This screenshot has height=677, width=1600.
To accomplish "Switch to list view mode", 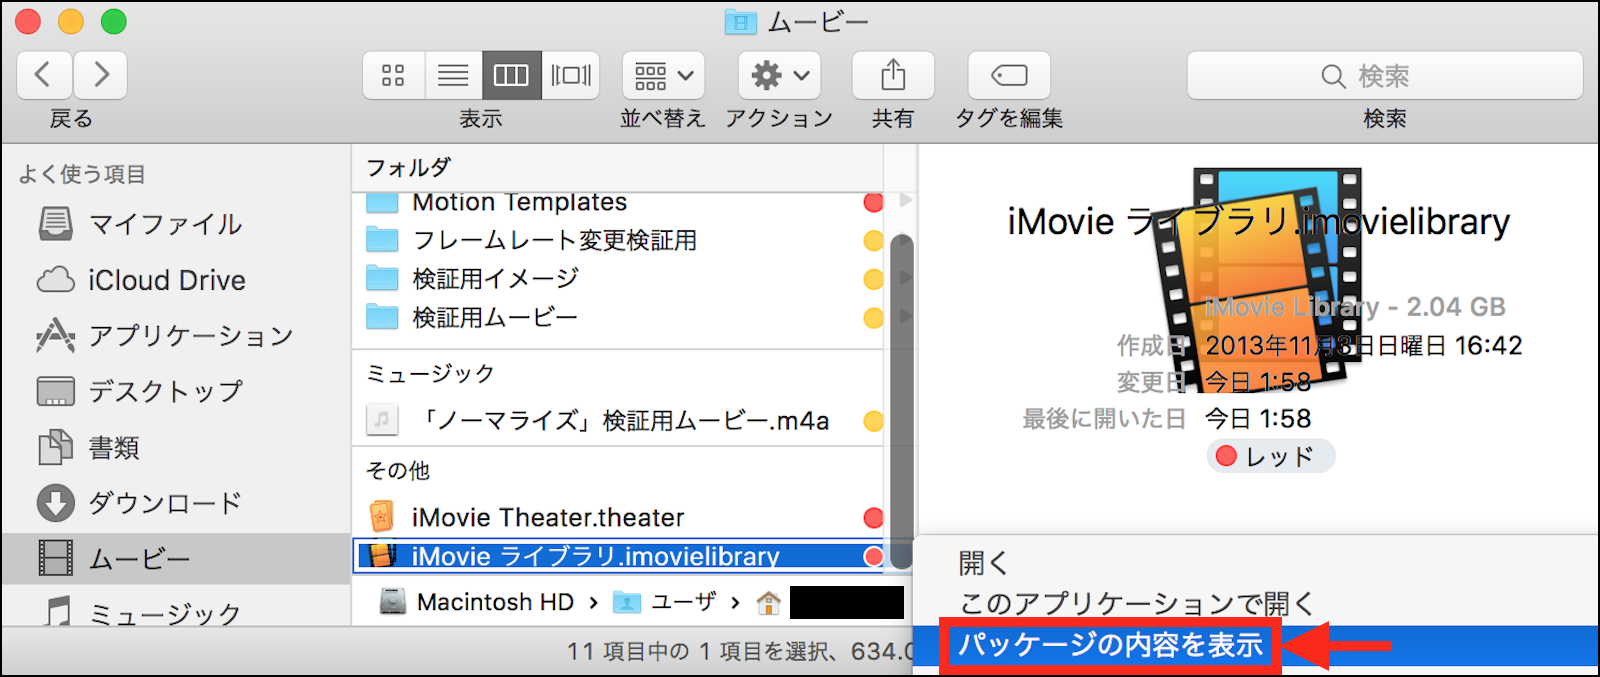I will 453,76.
